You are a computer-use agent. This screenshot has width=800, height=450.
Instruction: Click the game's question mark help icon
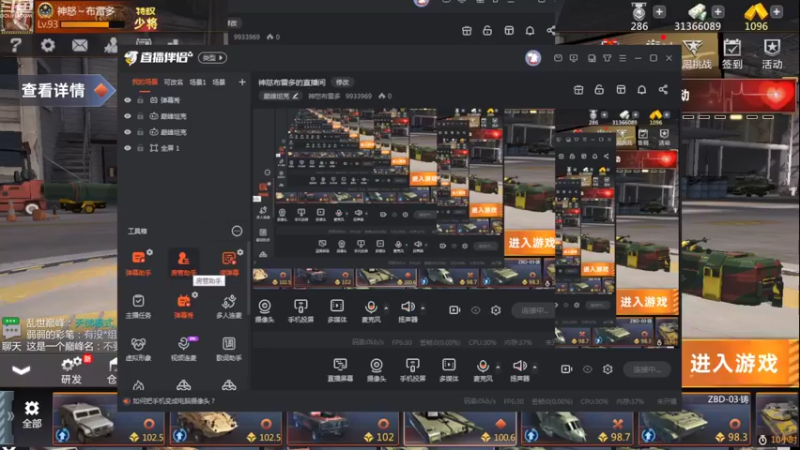pos(16,45)
